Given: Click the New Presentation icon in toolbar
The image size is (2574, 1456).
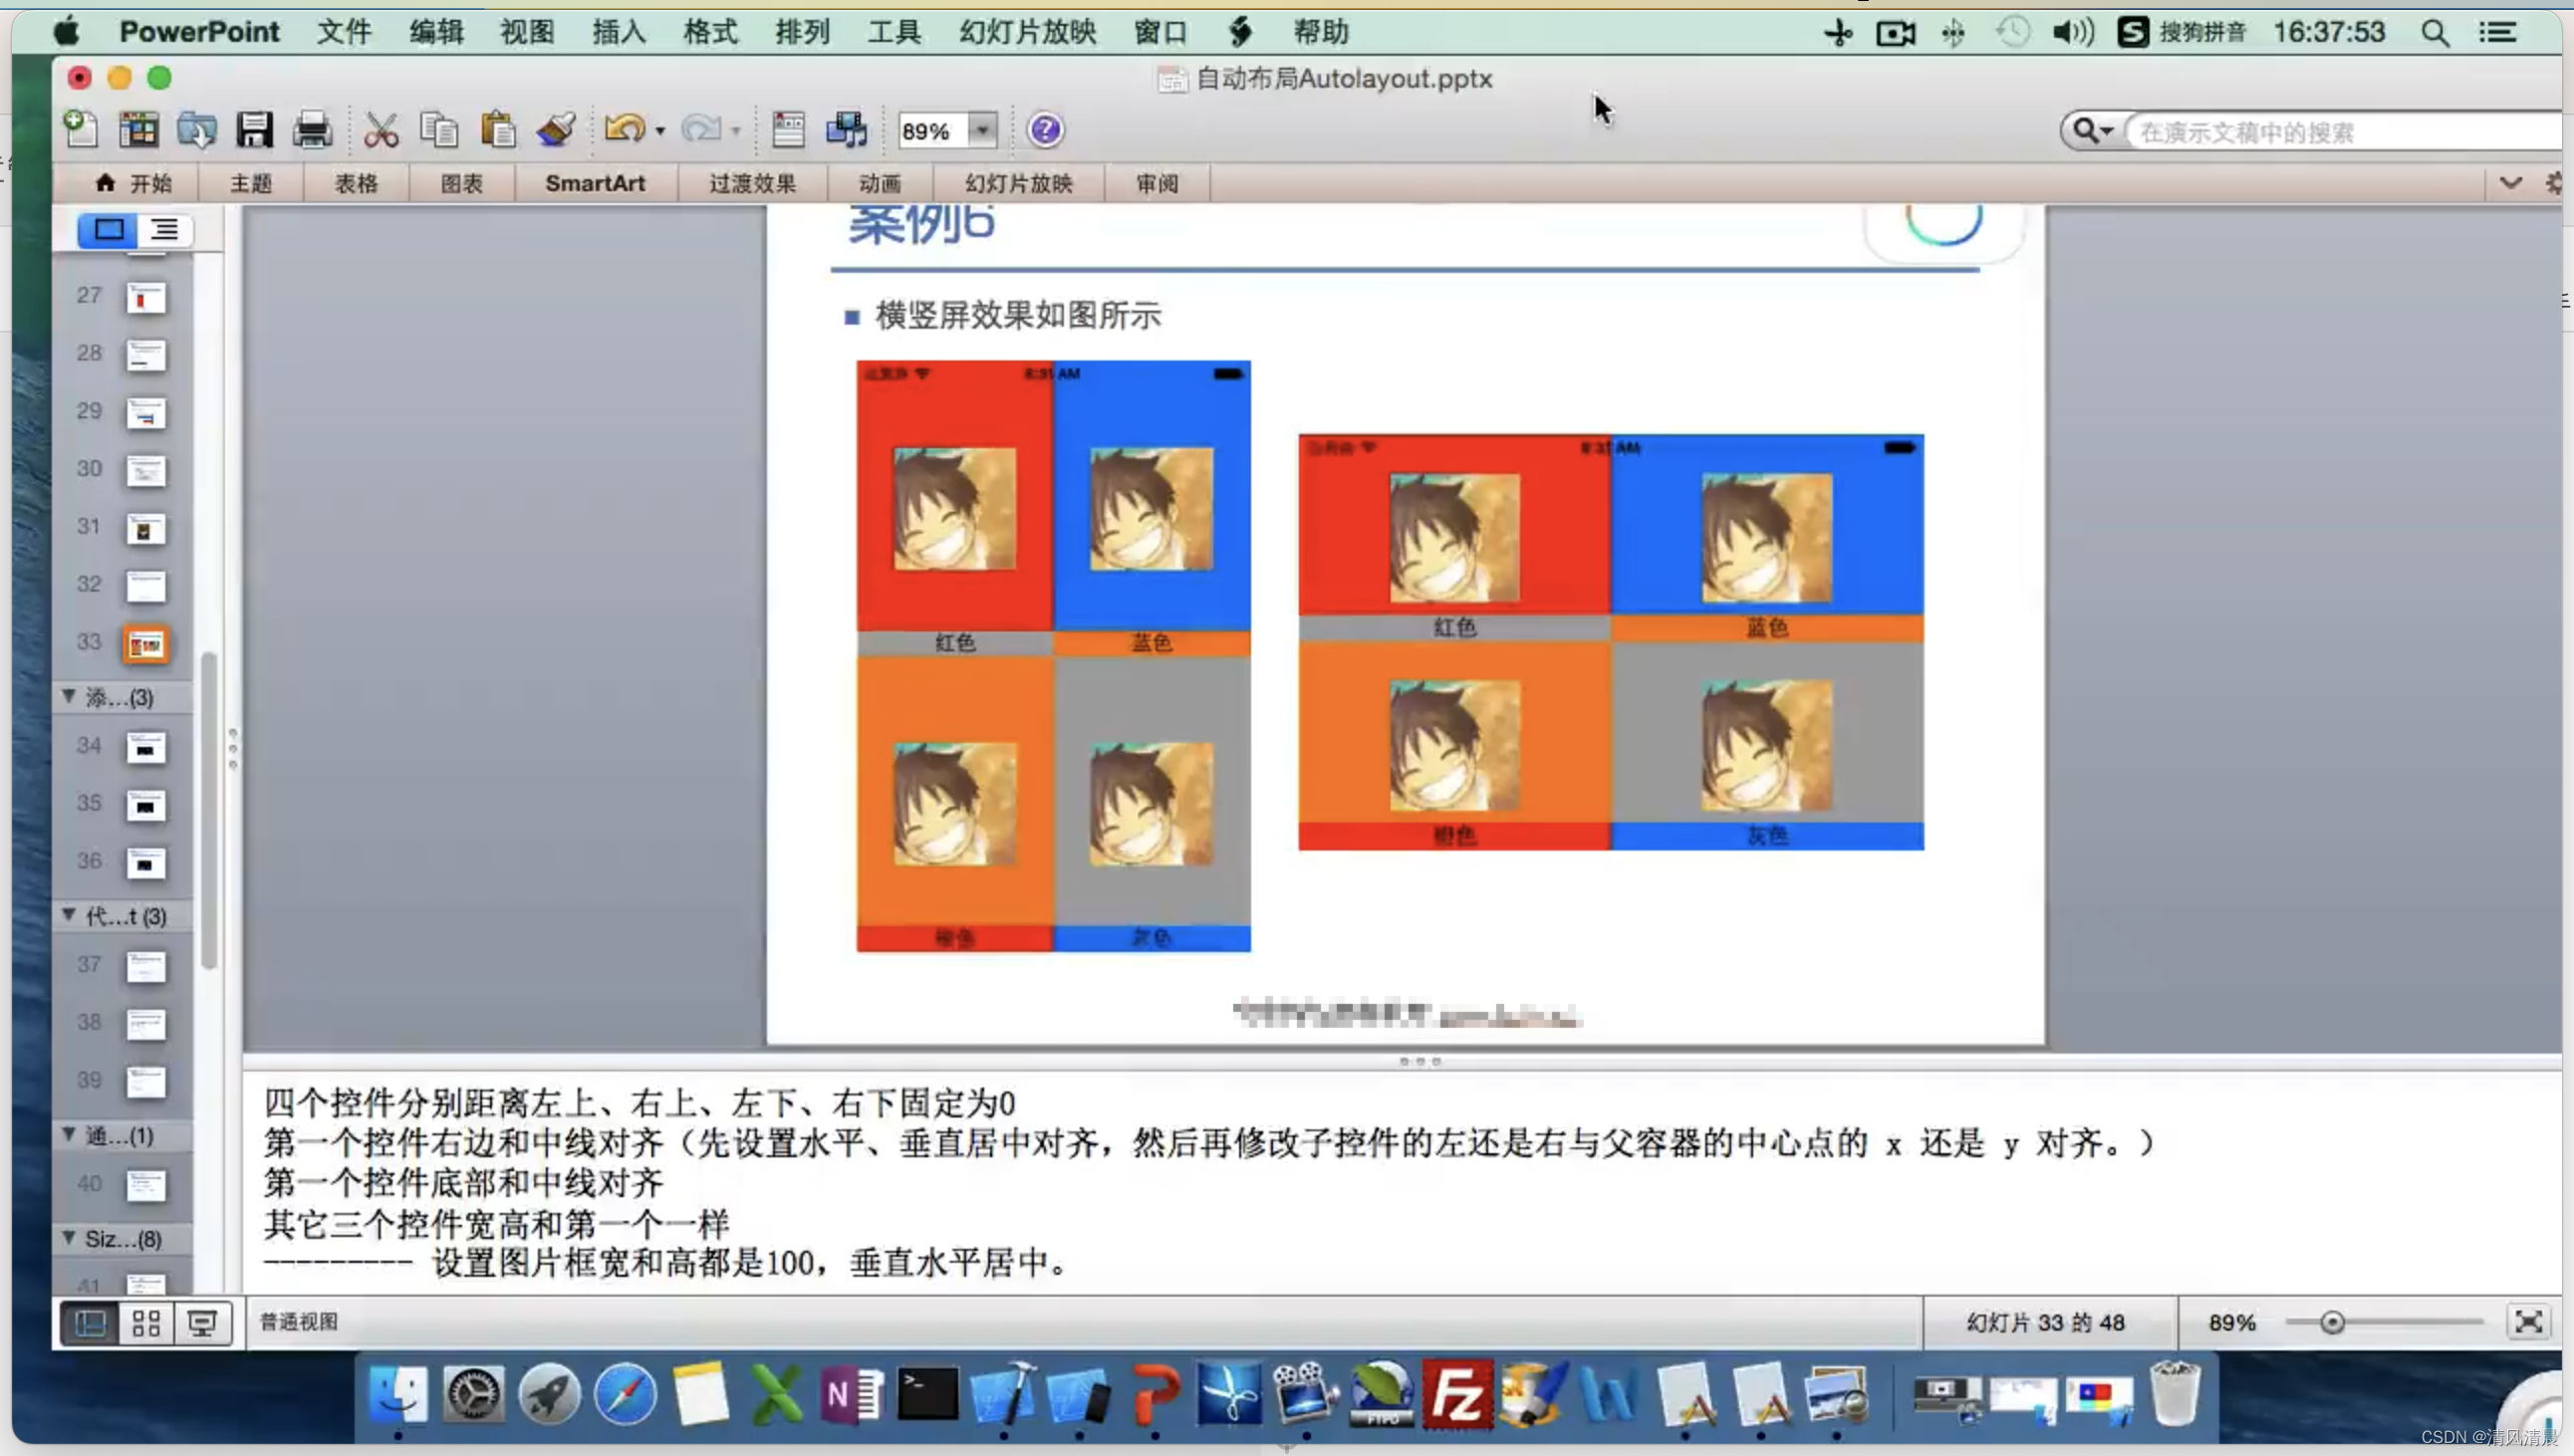Looking at the screenshot, I should pos(80,130).
